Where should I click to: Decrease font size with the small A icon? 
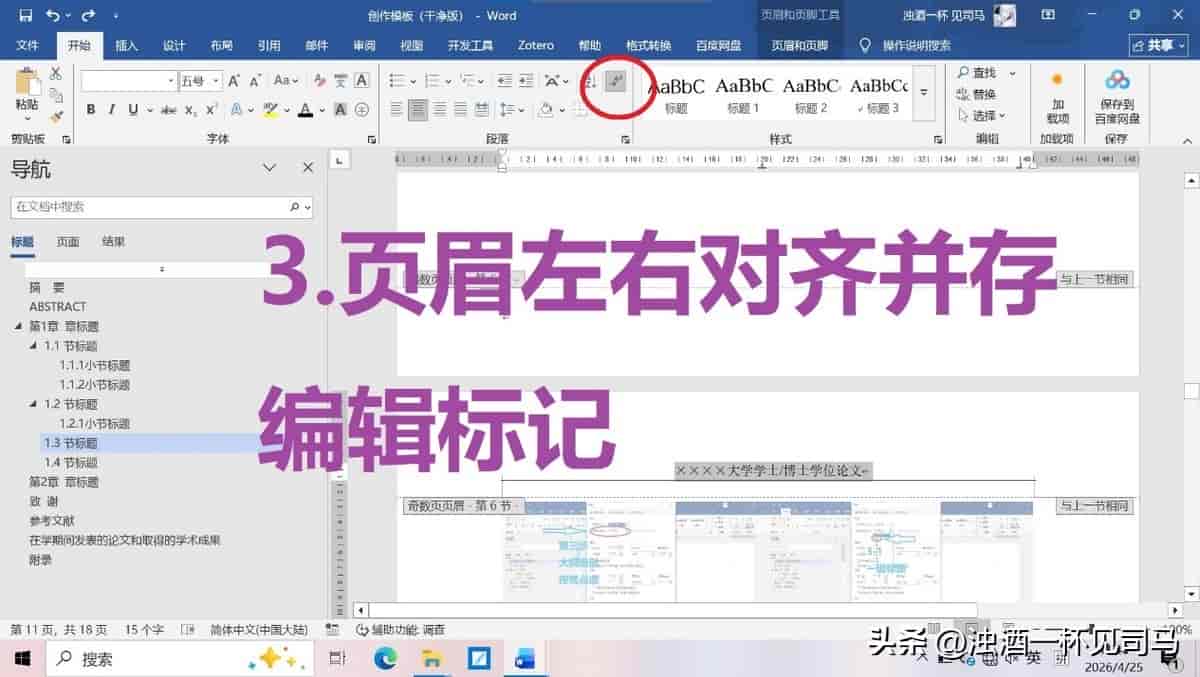click(255, 81)
